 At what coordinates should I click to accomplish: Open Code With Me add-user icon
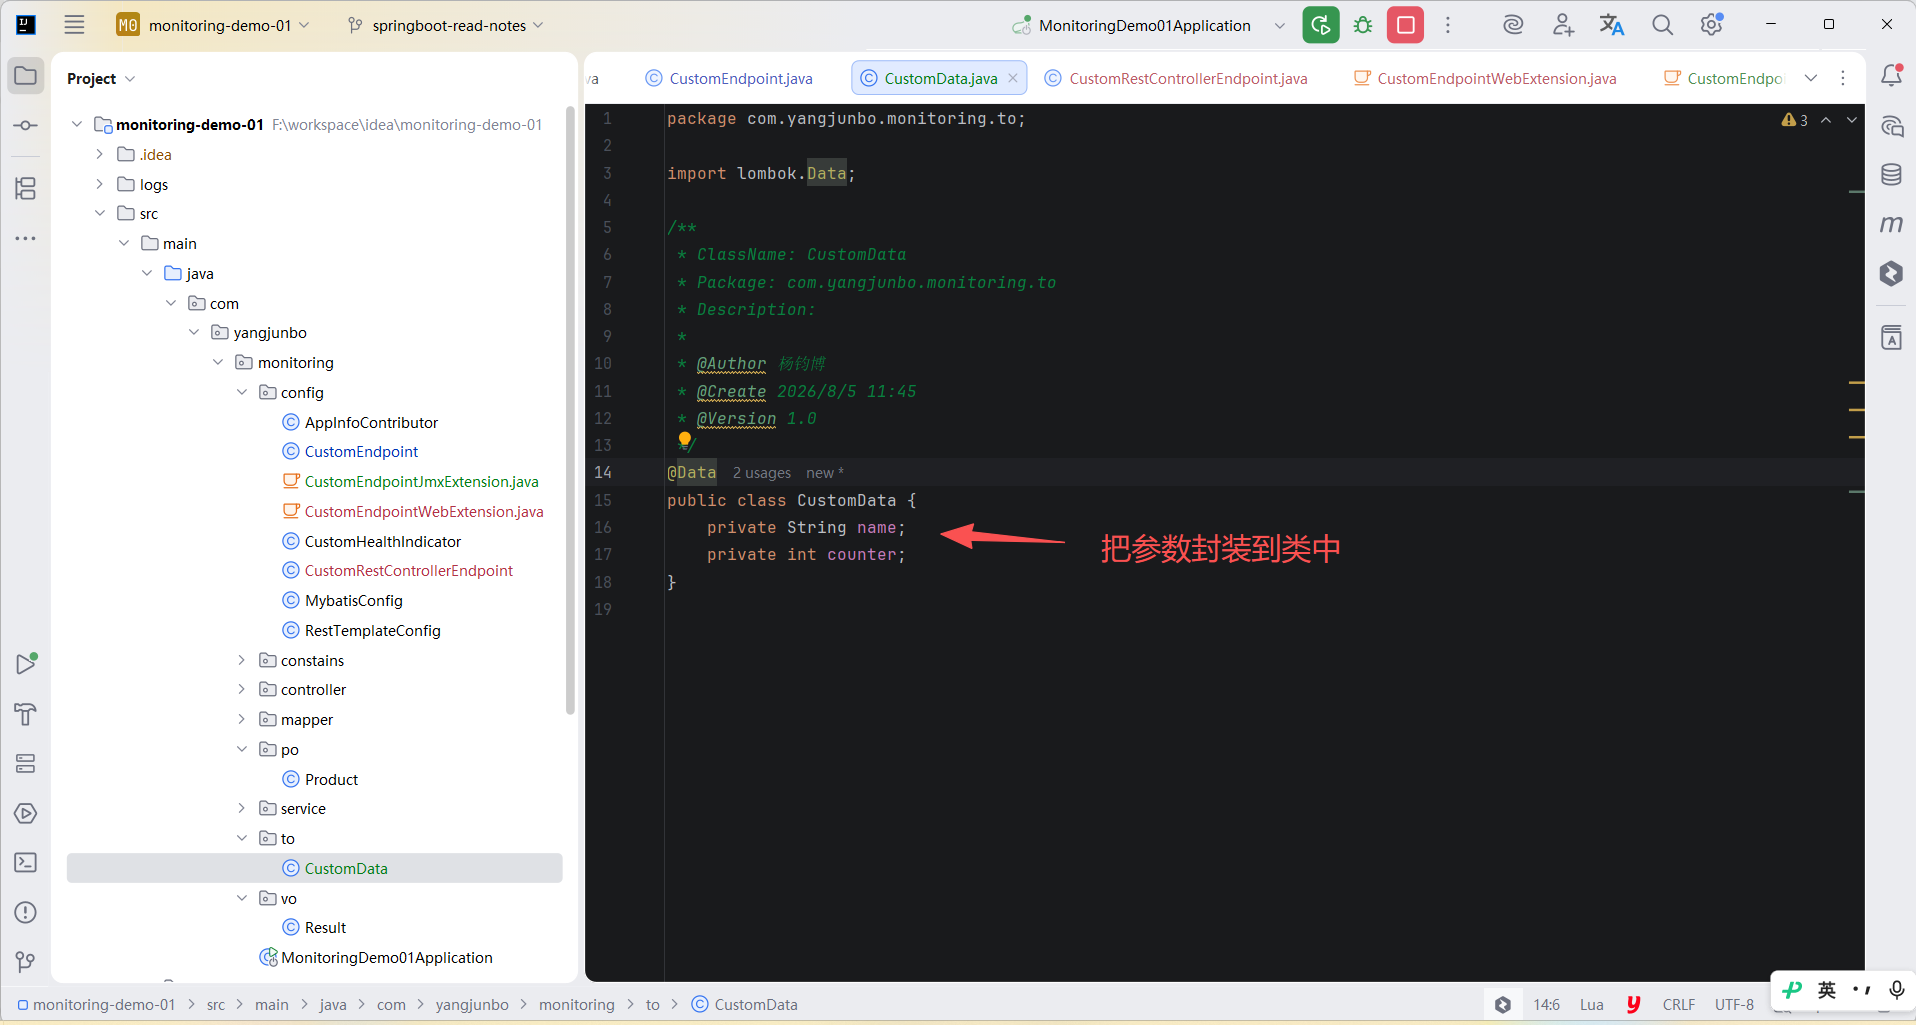(x=1563, y=25)
